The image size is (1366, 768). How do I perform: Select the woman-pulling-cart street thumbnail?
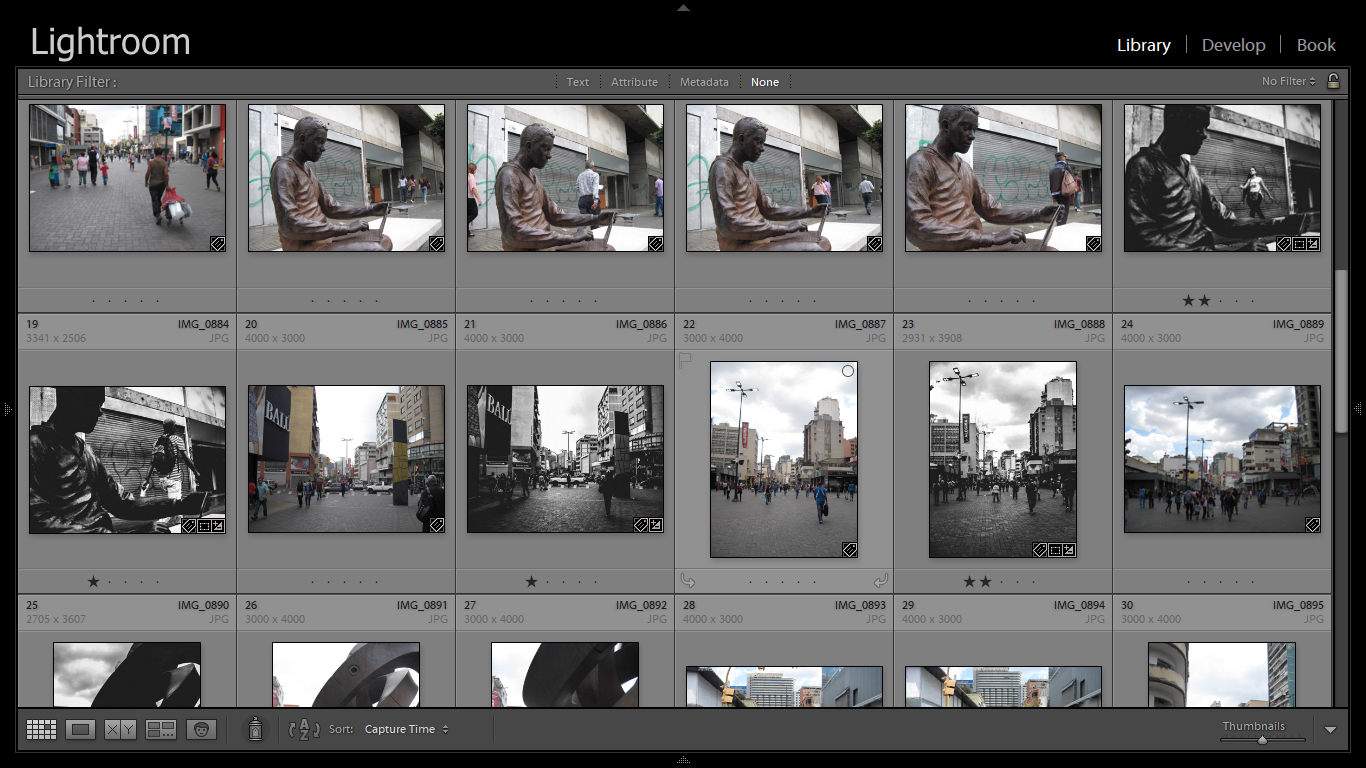click(127, 178)
